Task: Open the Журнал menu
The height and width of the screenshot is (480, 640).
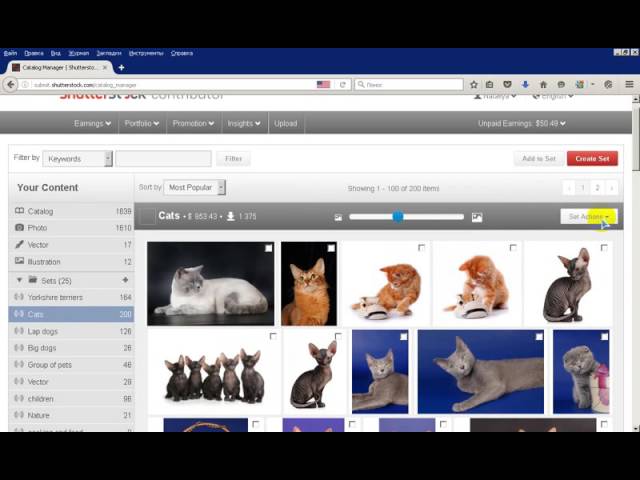Action: [78, 53]
